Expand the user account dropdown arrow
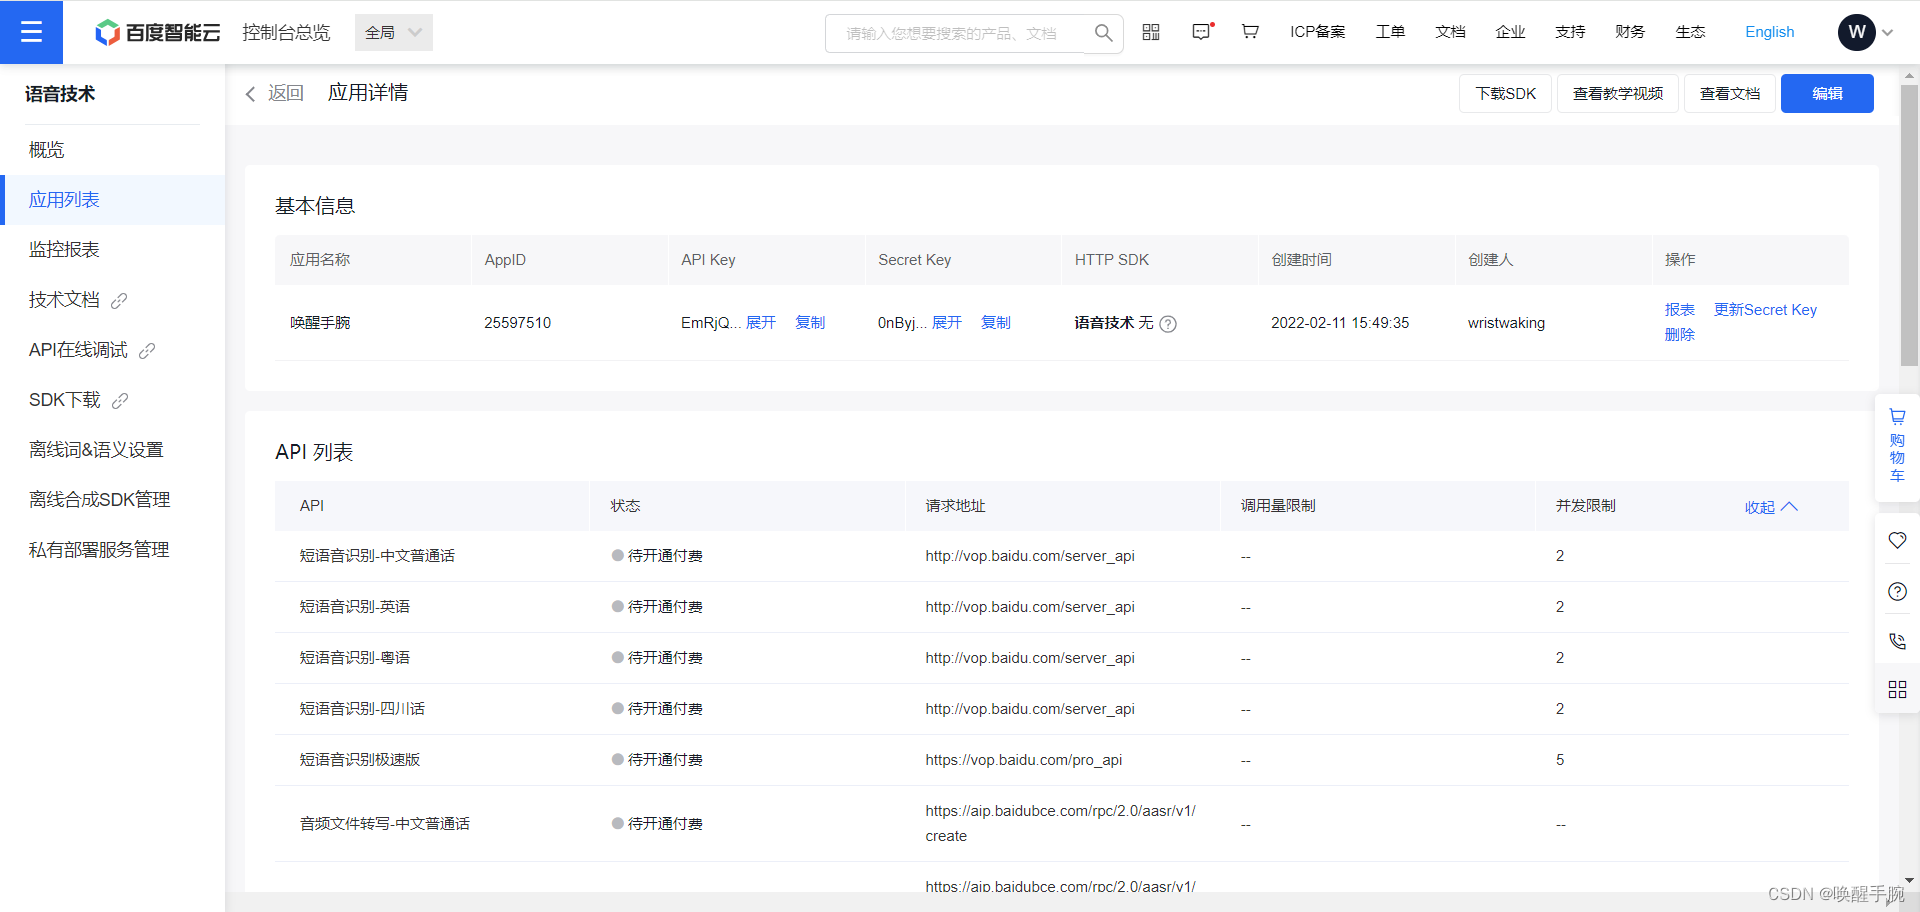 [1888, 33]
